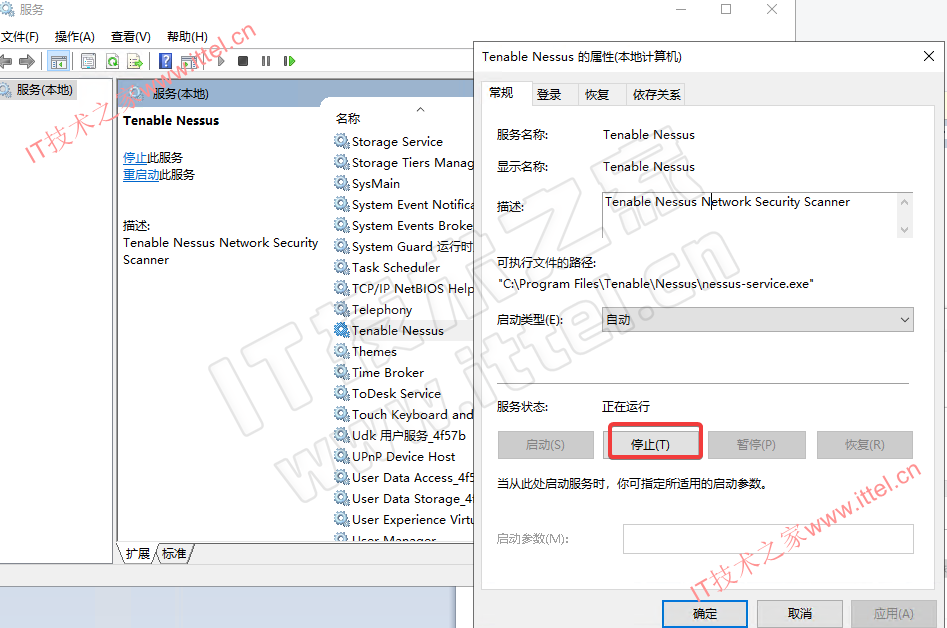Image resolution: width=947 pixels, height=628 pixels.
Task: Select the 扩展 view tab at bottom
Action: coord(138,553)
